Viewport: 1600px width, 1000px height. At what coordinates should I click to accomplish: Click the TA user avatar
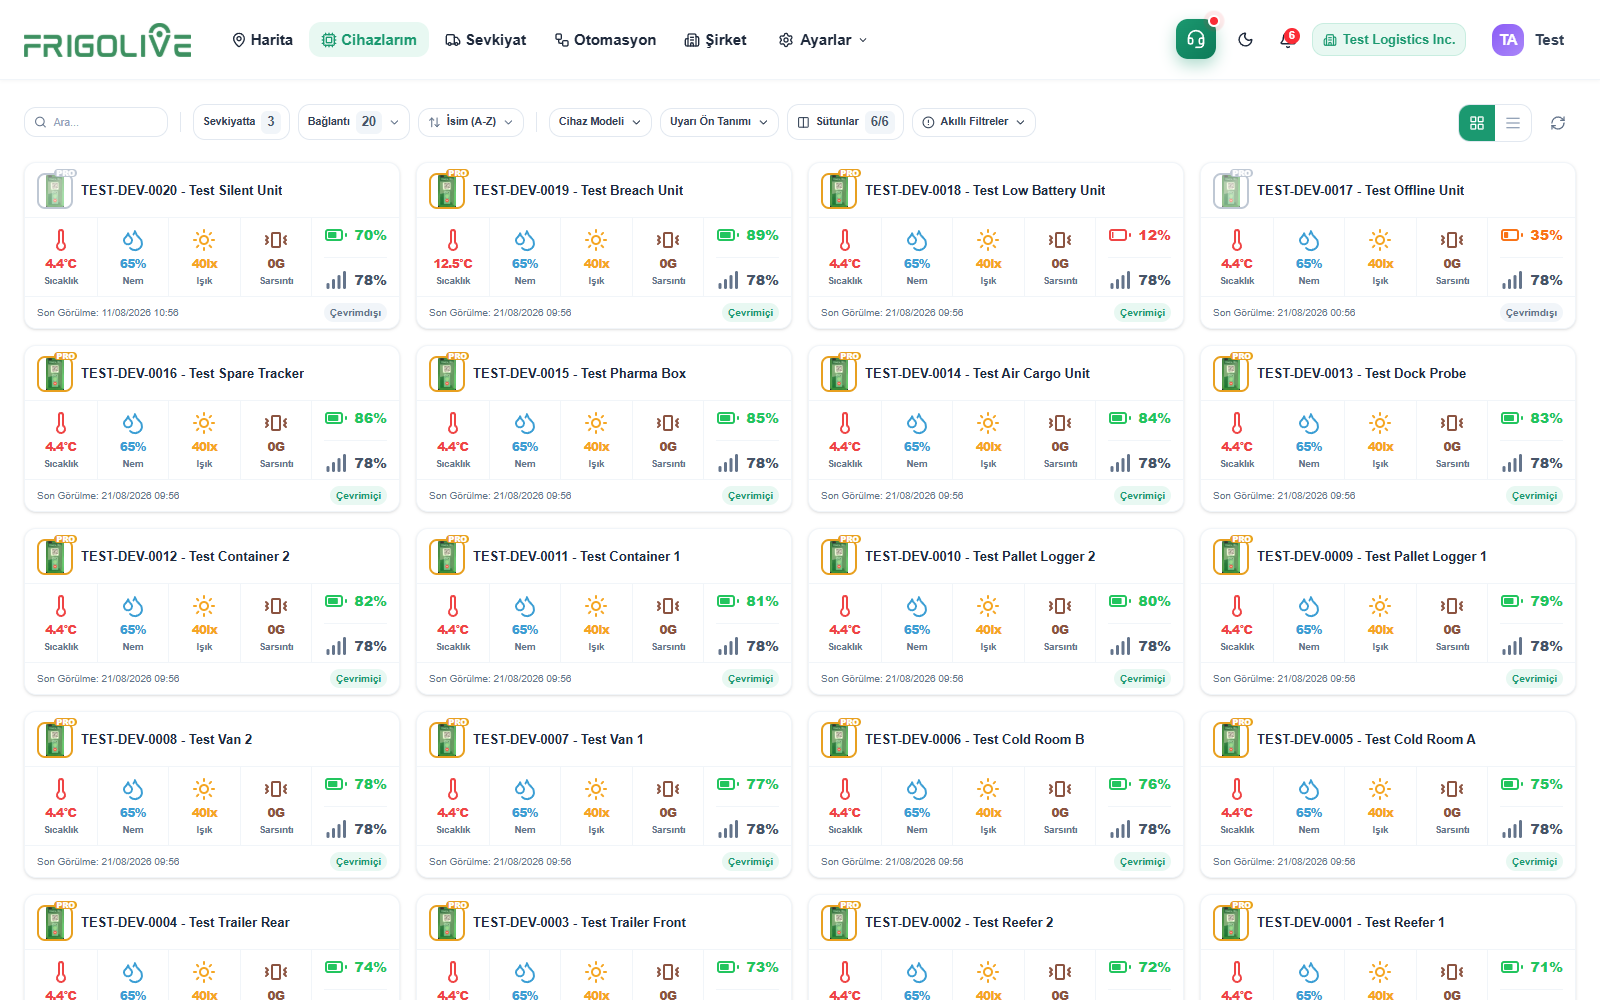(x=1508, y=40)
